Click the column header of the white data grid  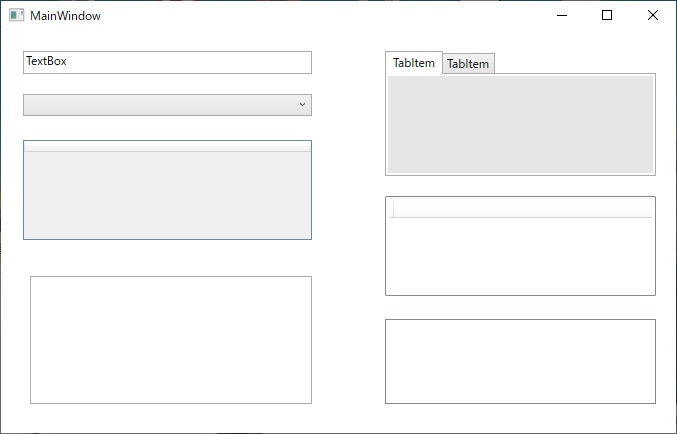click(x=520, y=208)
